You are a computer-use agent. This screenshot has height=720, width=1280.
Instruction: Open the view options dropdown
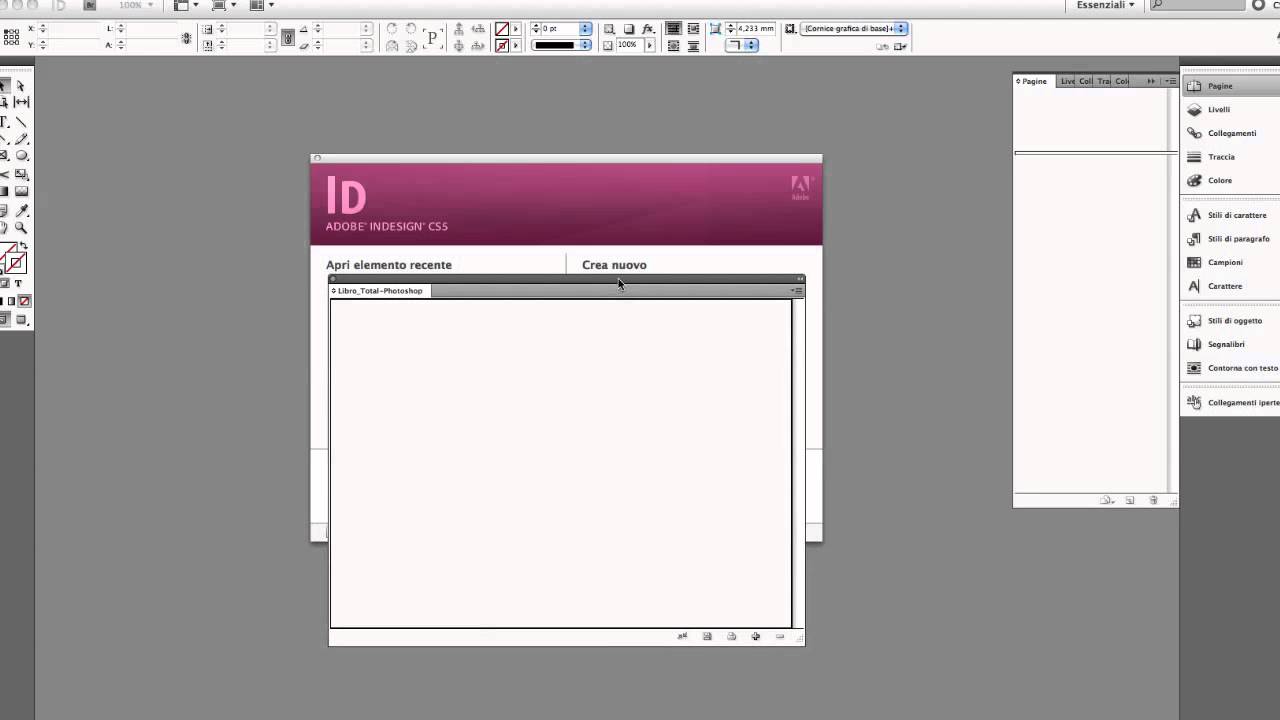[188, 5]
